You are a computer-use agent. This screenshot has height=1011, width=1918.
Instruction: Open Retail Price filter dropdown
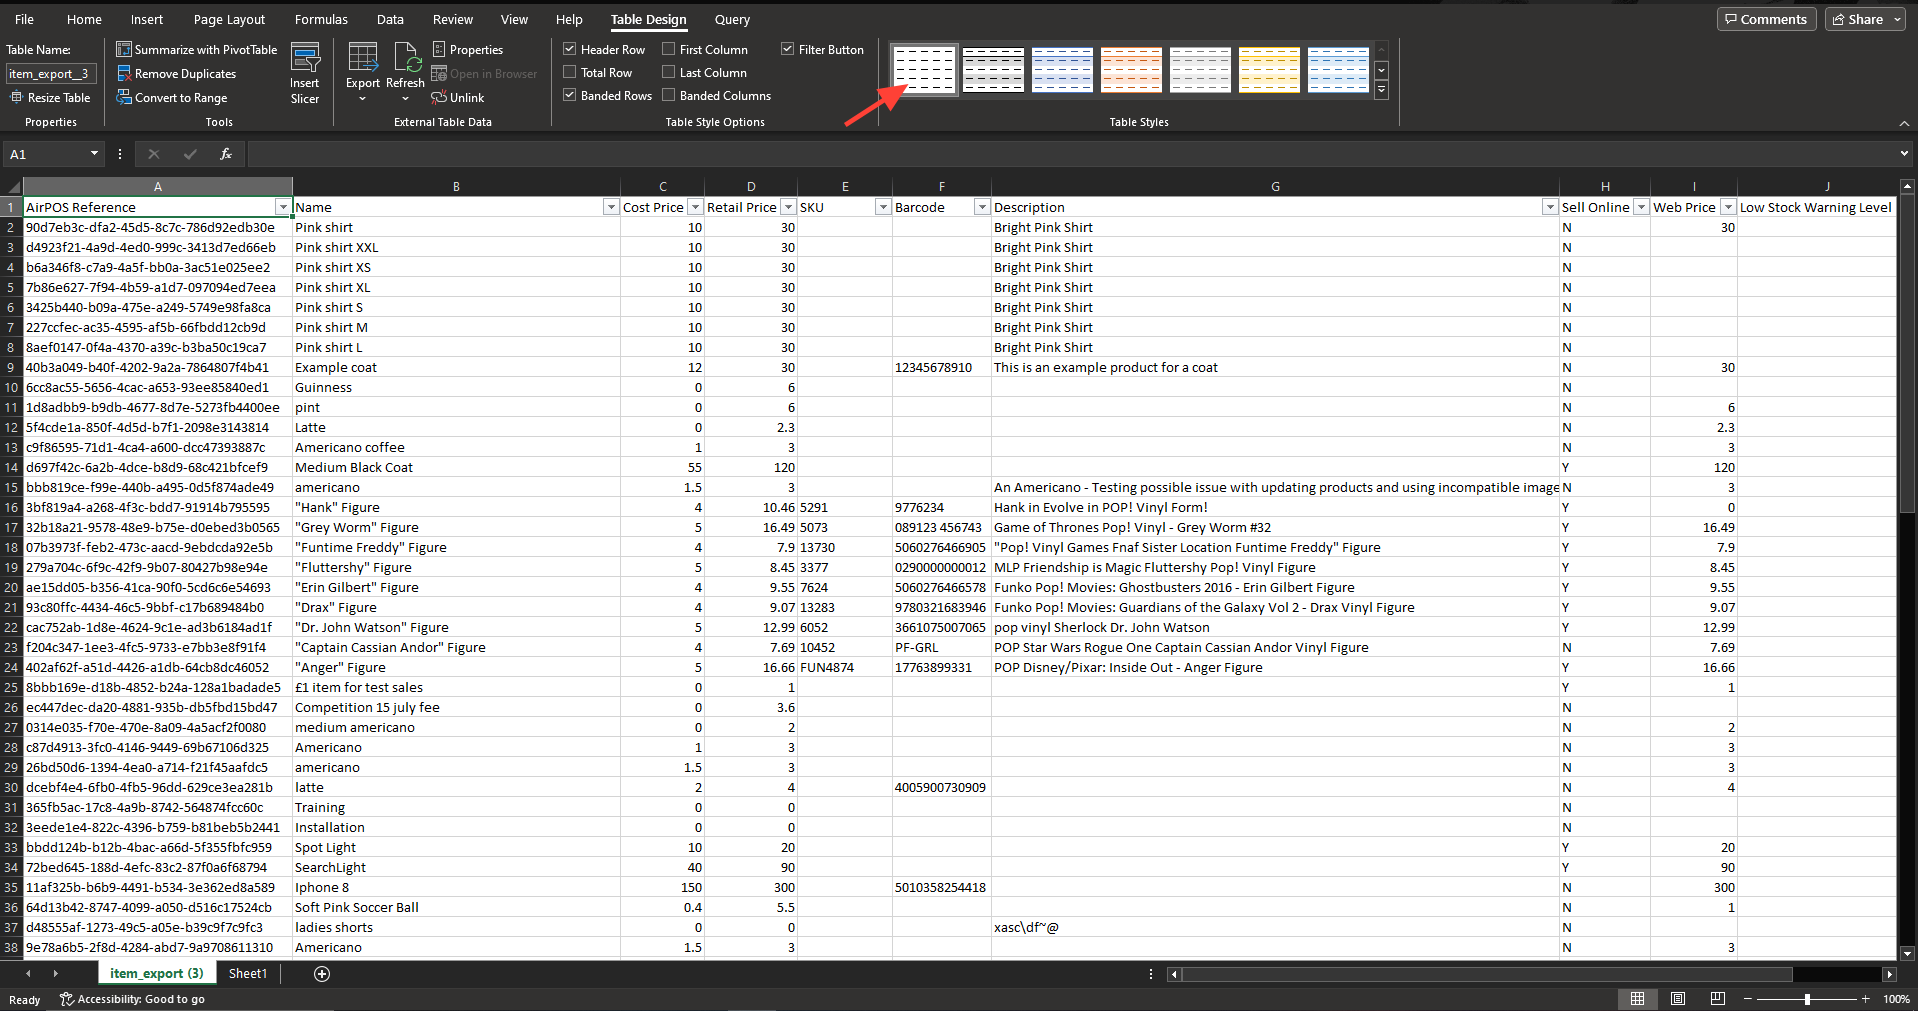click(788, 207)
